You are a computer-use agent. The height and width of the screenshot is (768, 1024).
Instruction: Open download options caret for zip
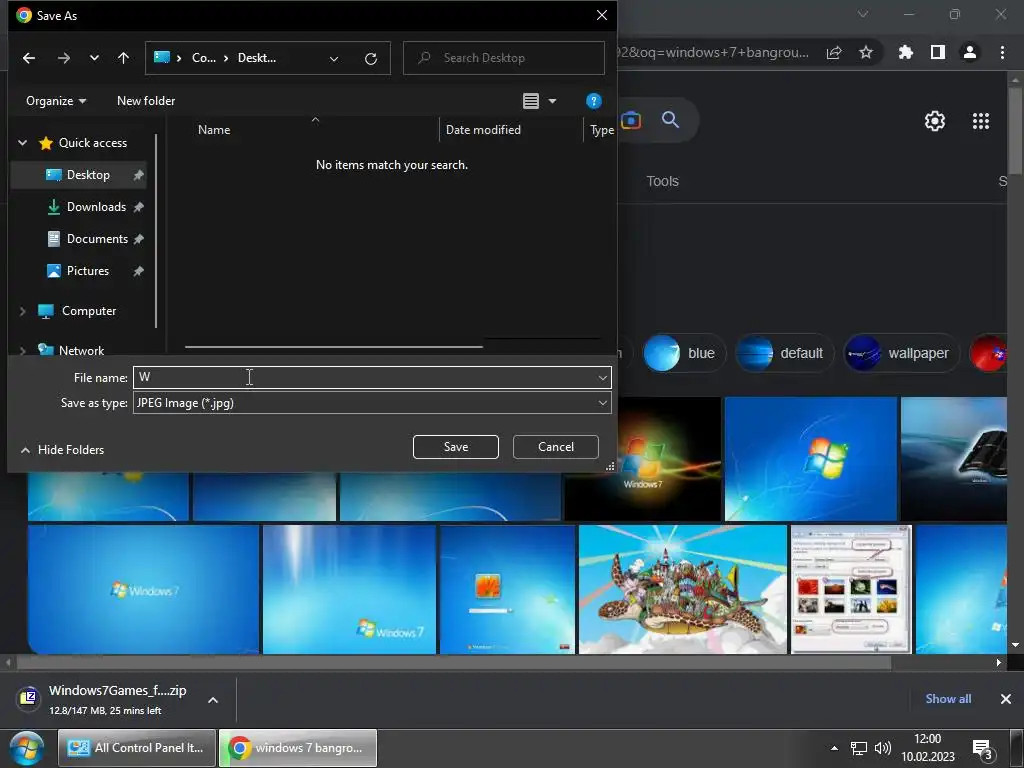point(213,700)
